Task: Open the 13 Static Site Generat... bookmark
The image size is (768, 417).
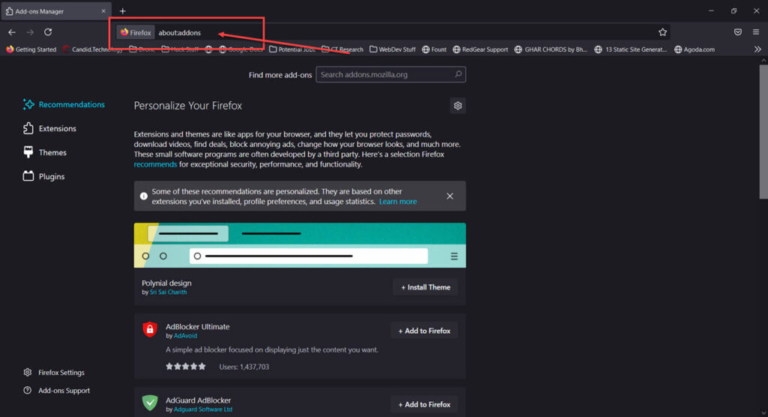Action: [630, 49]
